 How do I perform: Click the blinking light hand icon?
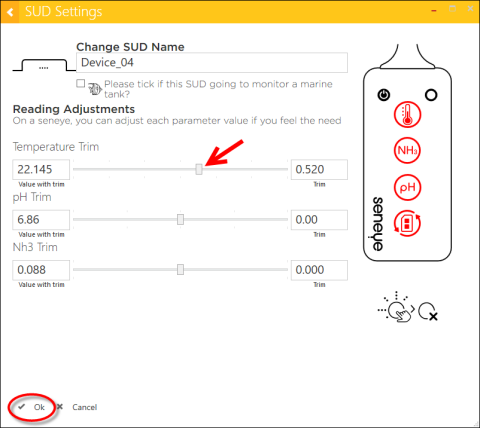click(x=396, y=307)
